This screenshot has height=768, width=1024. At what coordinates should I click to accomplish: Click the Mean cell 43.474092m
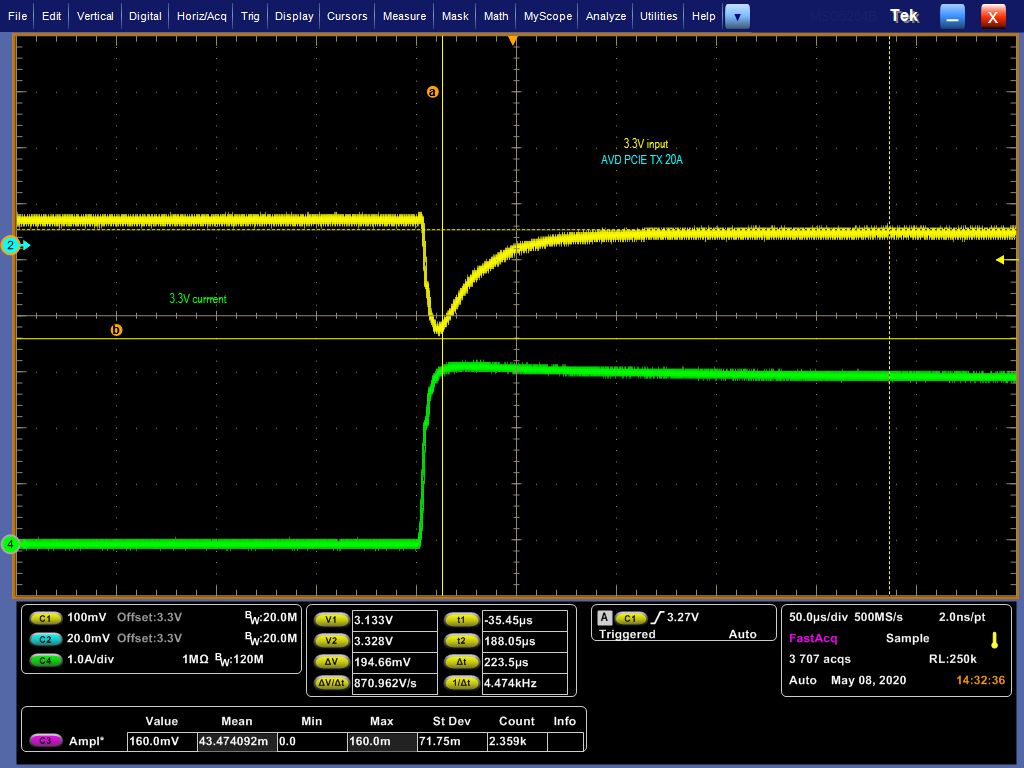pos(237,741)
